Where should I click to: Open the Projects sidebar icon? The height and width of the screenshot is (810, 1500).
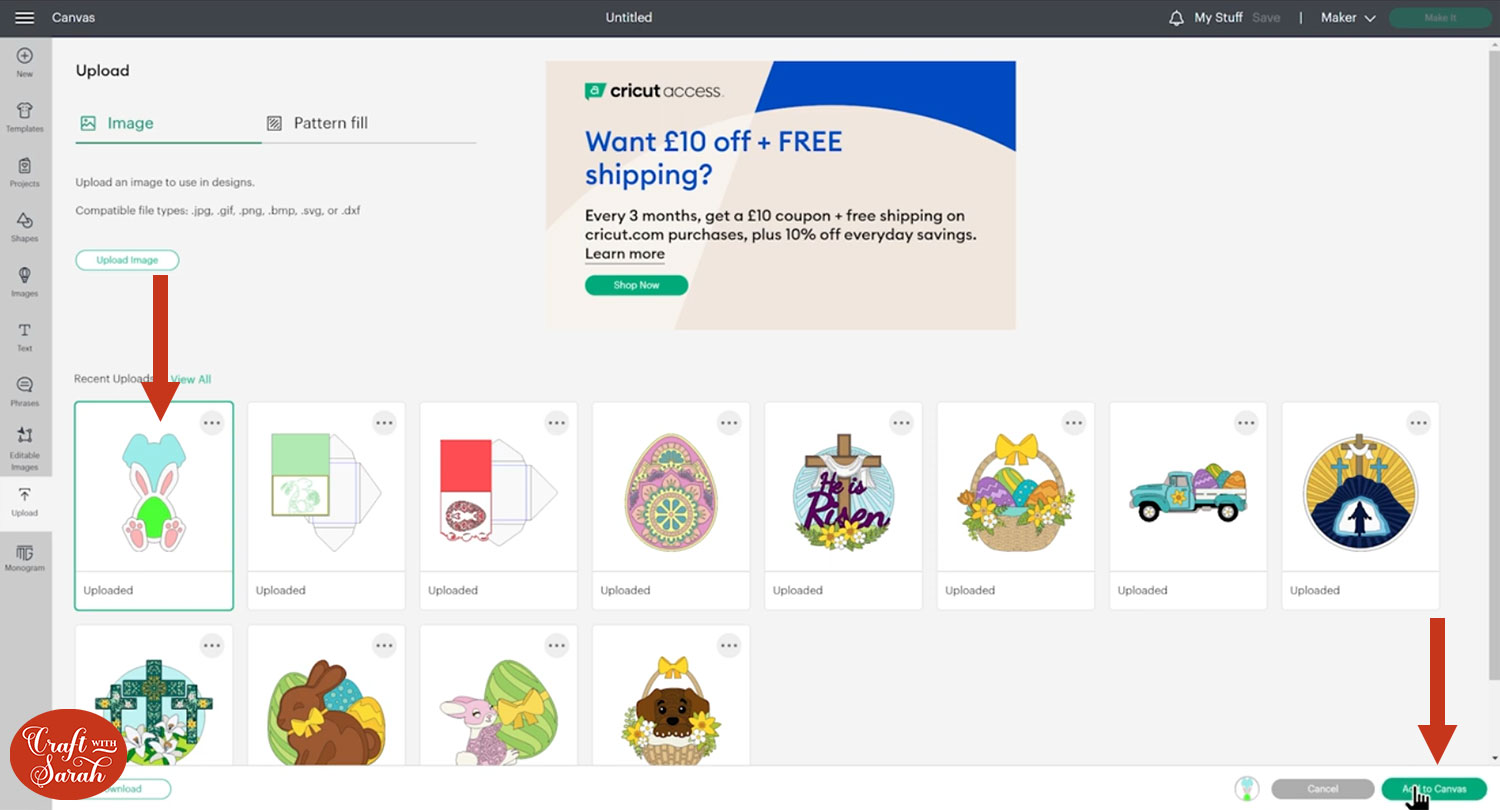(x=25, y=173)
